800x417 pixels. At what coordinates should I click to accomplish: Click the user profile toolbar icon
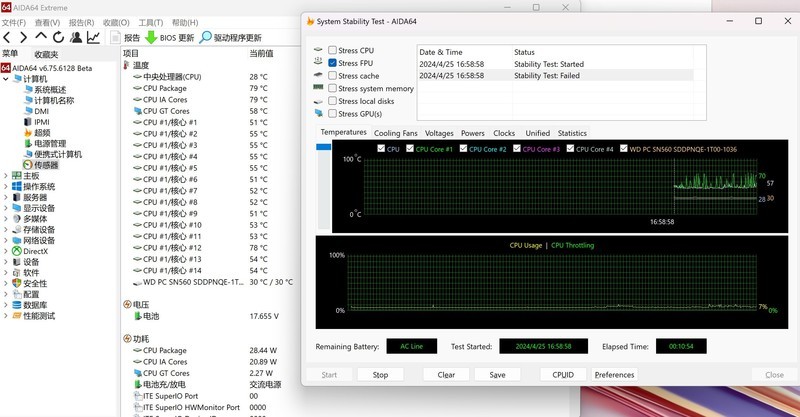tap(76, 37)
